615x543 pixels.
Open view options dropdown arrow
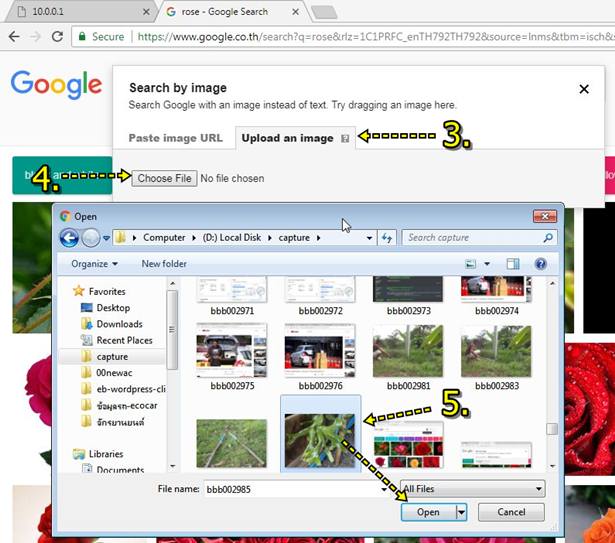click(x=487, y=264)
